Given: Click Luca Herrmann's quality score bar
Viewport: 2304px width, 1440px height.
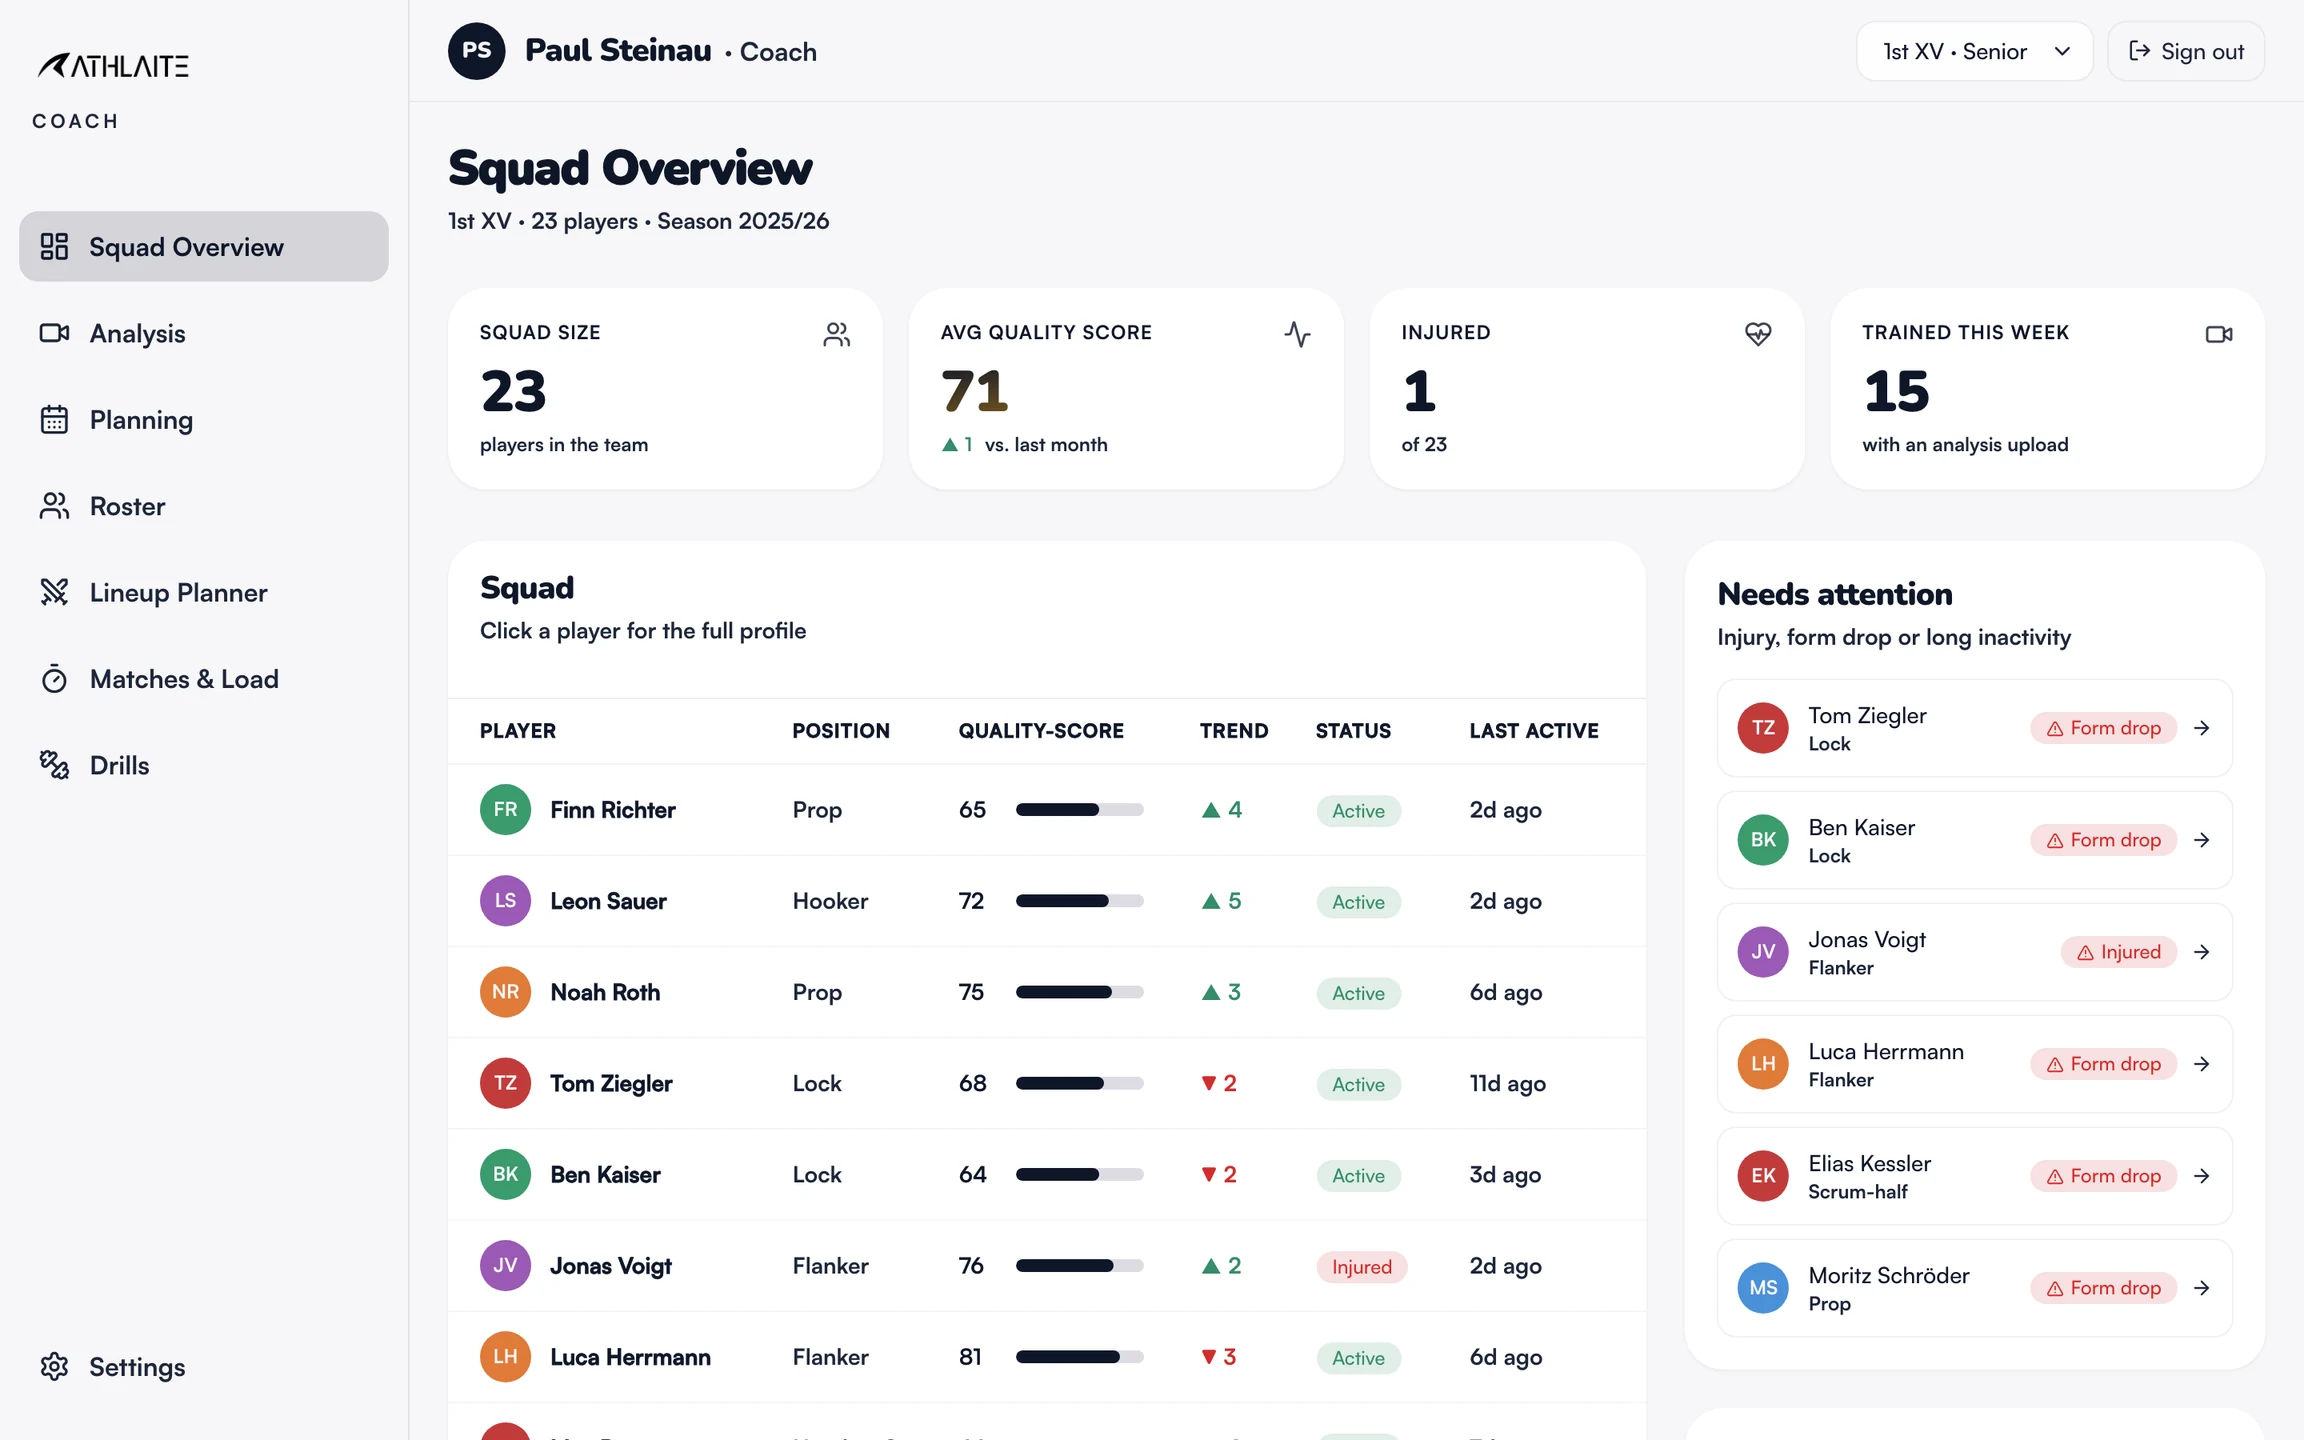Looking at the screenshot, I should 1079,1357.
